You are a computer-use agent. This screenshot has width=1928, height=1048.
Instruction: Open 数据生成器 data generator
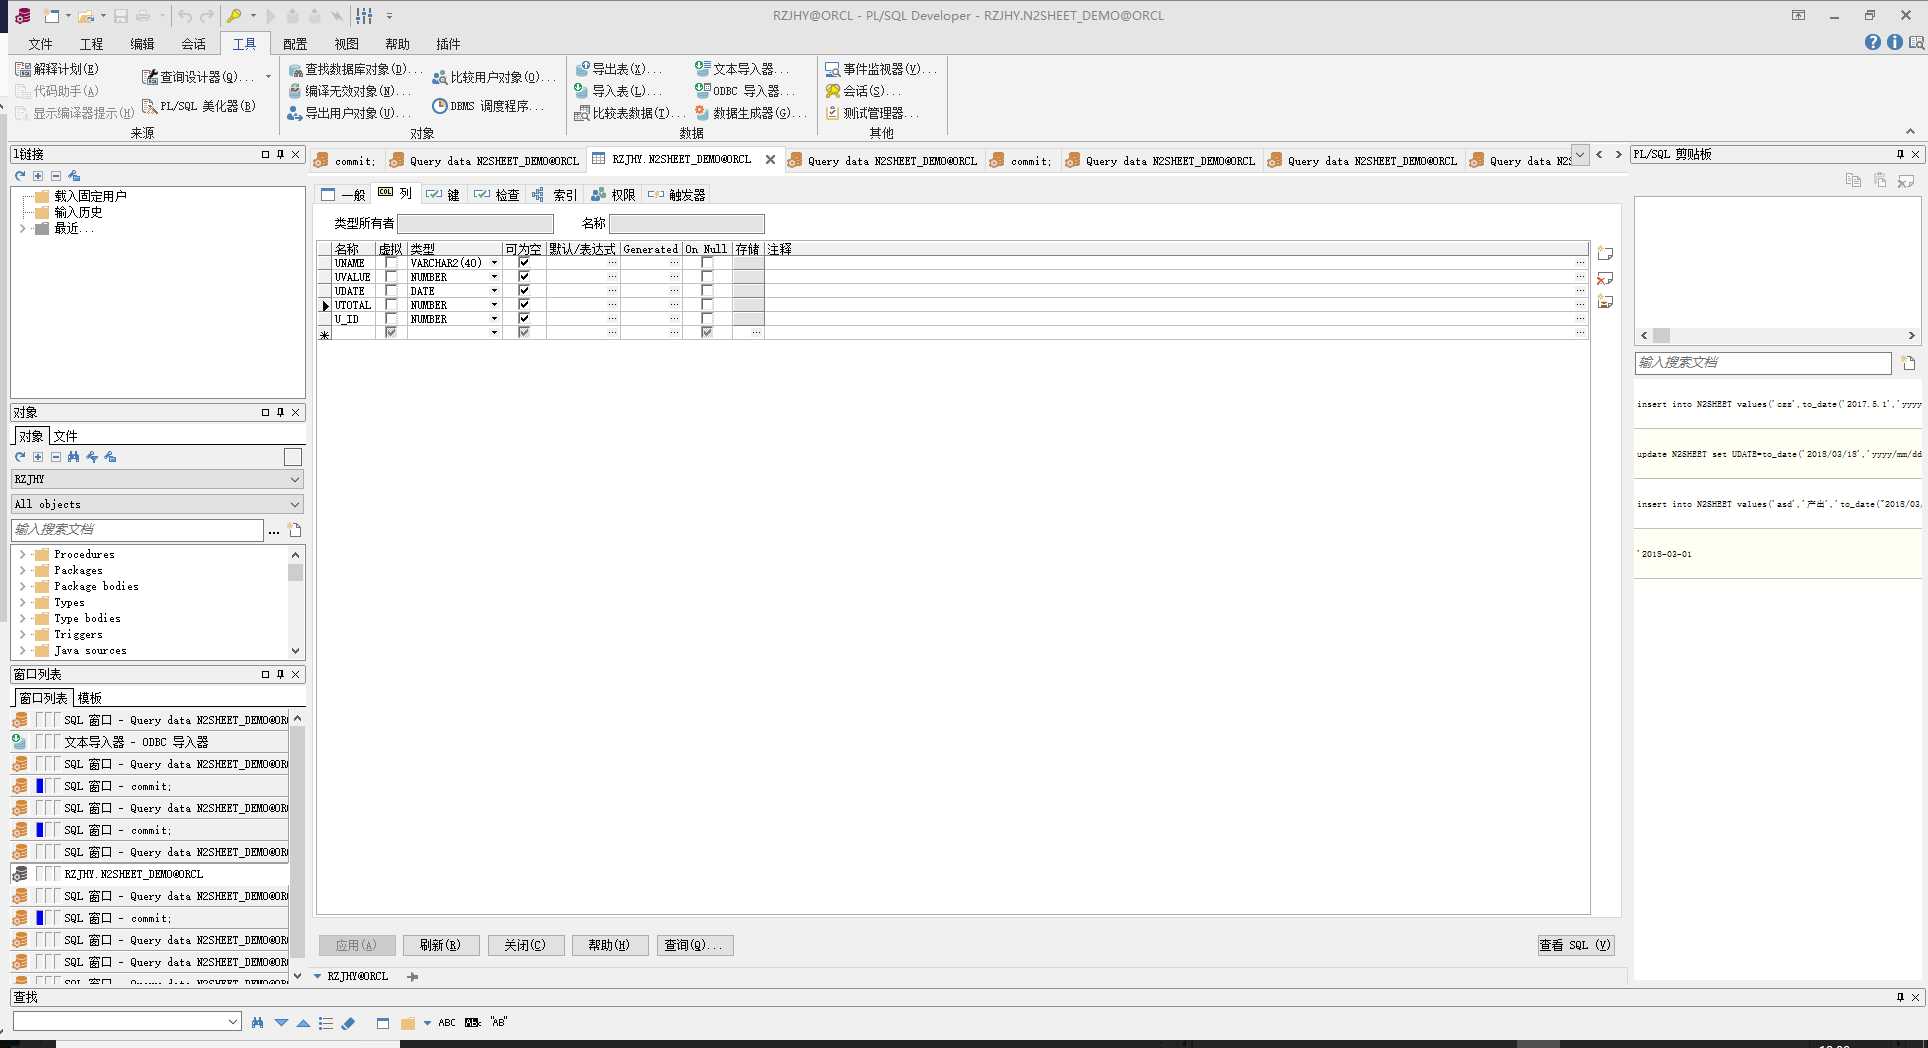point(750,113)
